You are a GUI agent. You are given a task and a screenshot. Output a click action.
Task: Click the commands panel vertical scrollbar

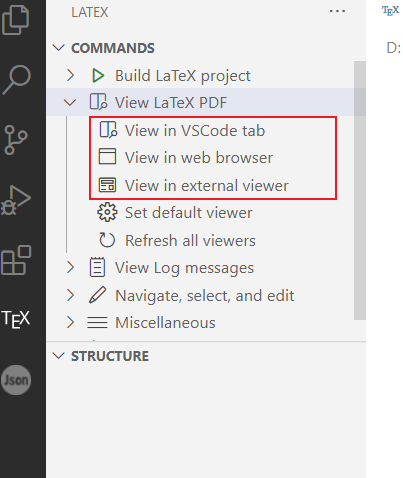pos(360,190)
